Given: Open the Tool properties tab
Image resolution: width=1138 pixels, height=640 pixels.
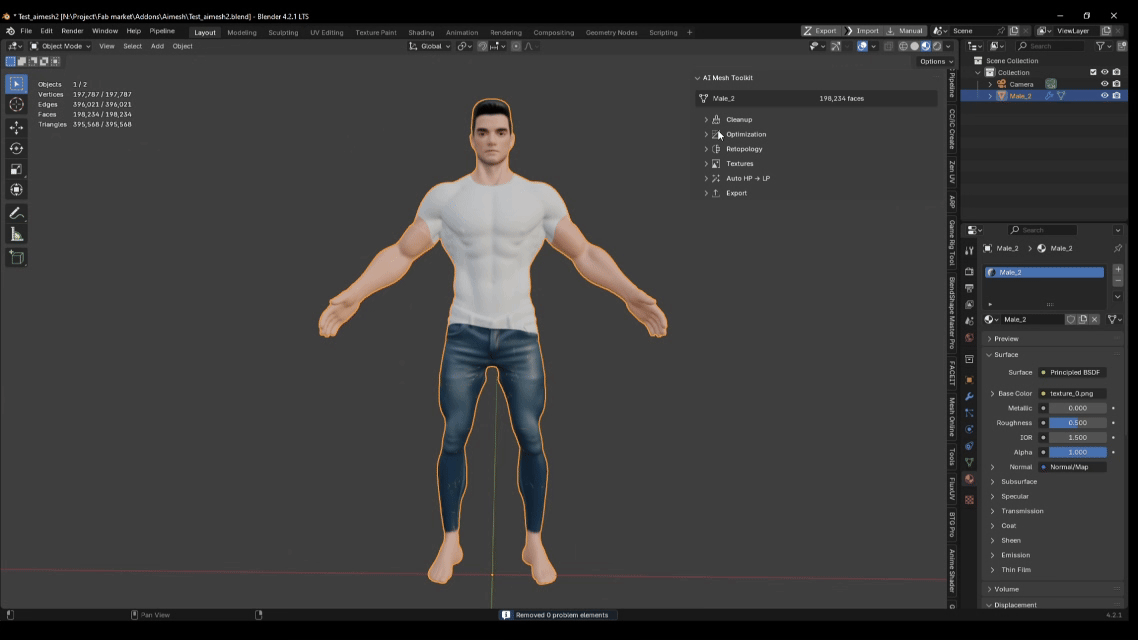Looking at the screenshot, I should click(x=970, y=251).
